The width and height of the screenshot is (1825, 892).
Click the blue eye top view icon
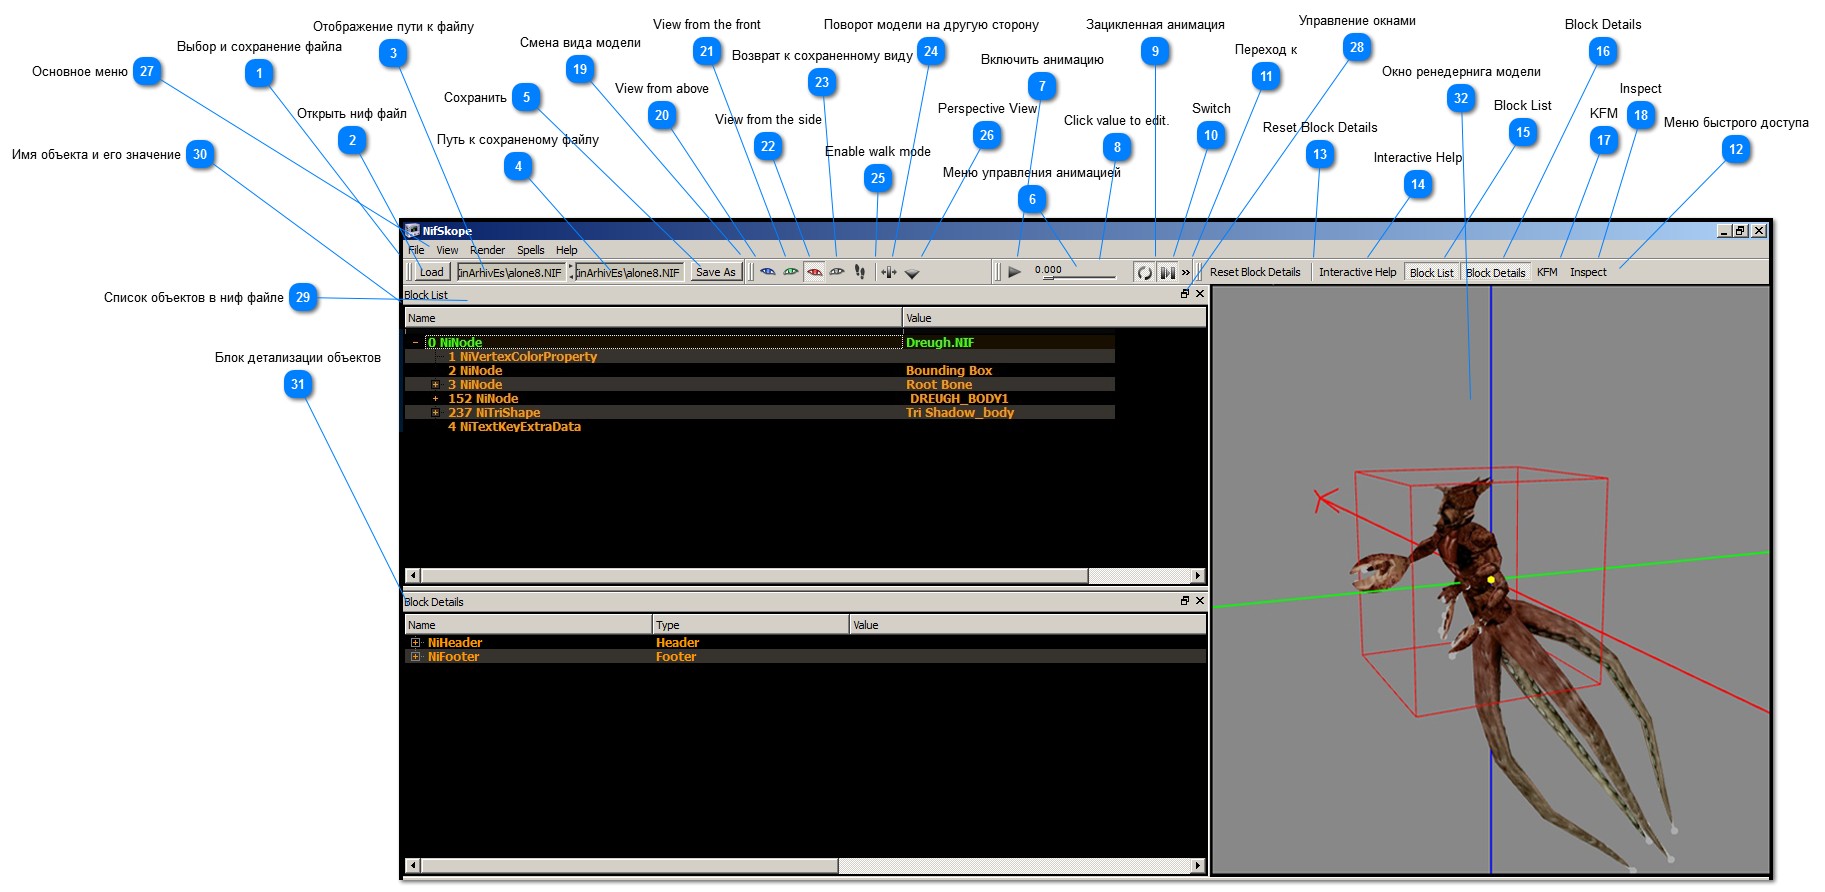click(767, 272)
